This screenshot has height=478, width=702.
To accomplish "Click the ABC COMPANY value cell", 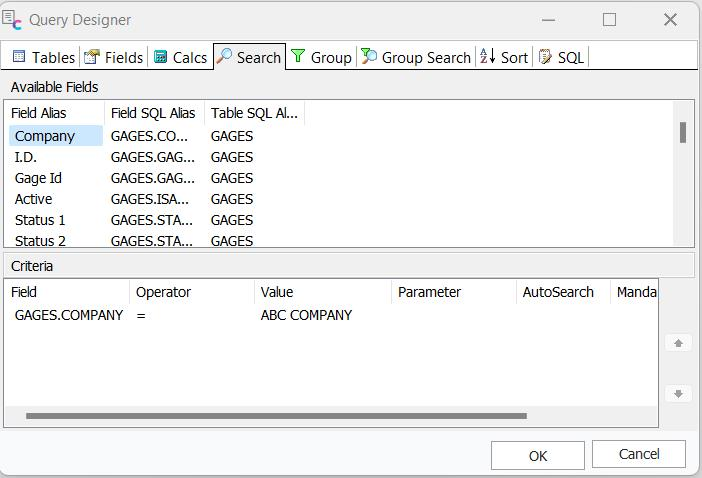I will tap(306, 315).
